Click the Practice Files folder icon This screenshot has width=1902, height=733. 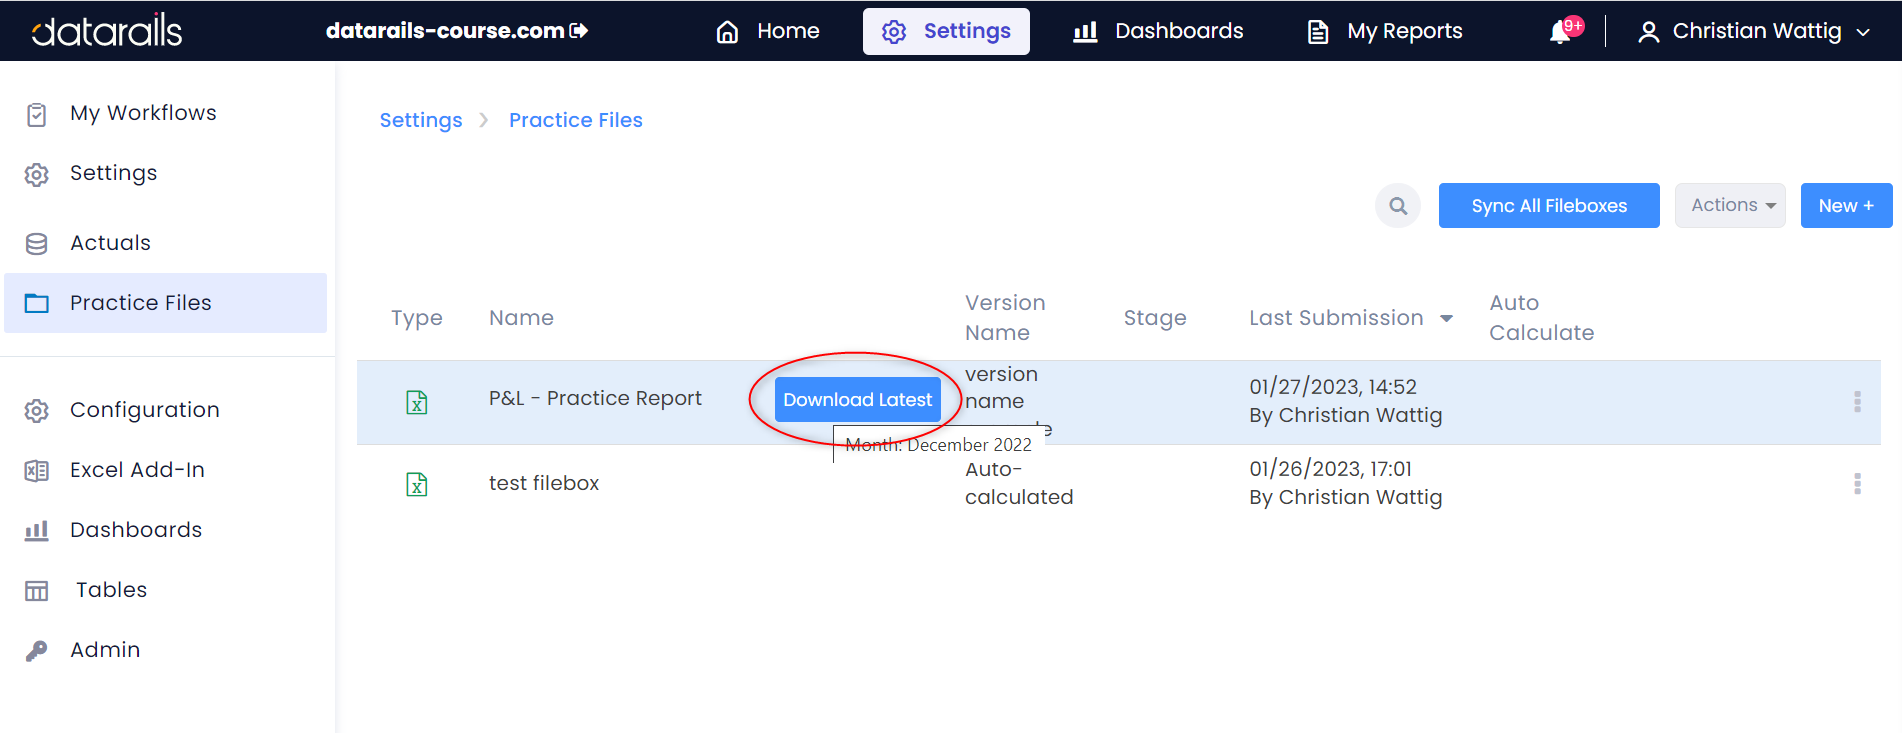[37, 303]
